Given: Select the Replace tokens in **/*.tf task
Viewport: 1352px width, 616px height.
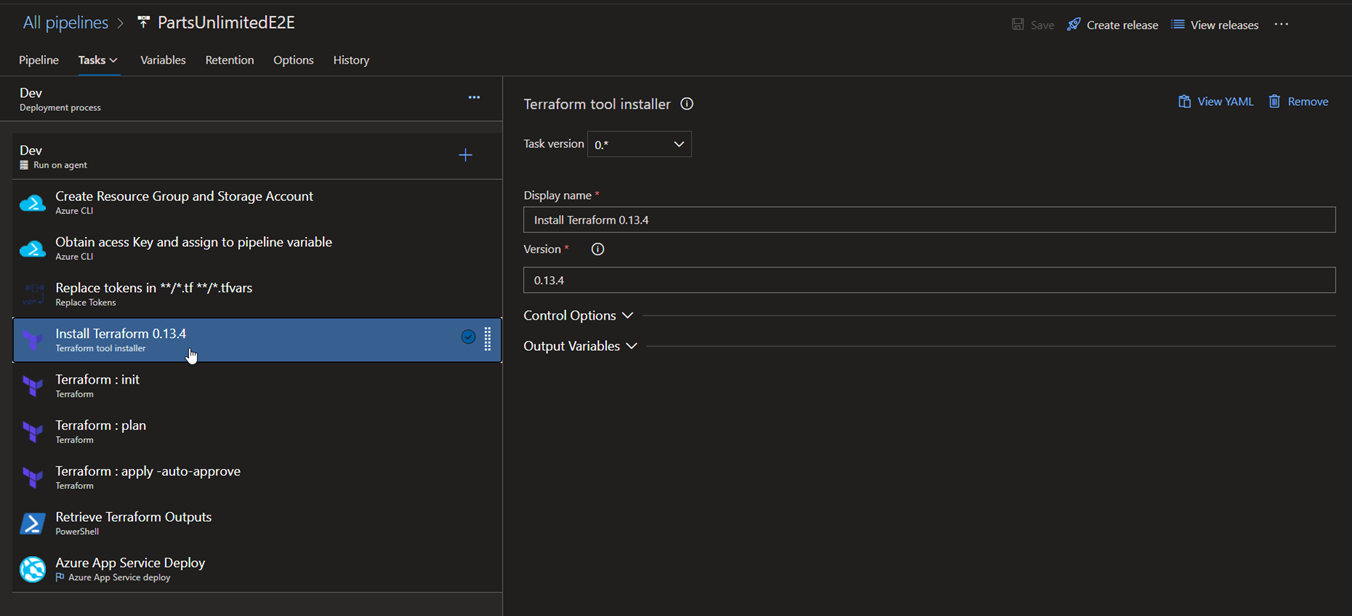Looking at the screenshot, I should coord(257,295).
